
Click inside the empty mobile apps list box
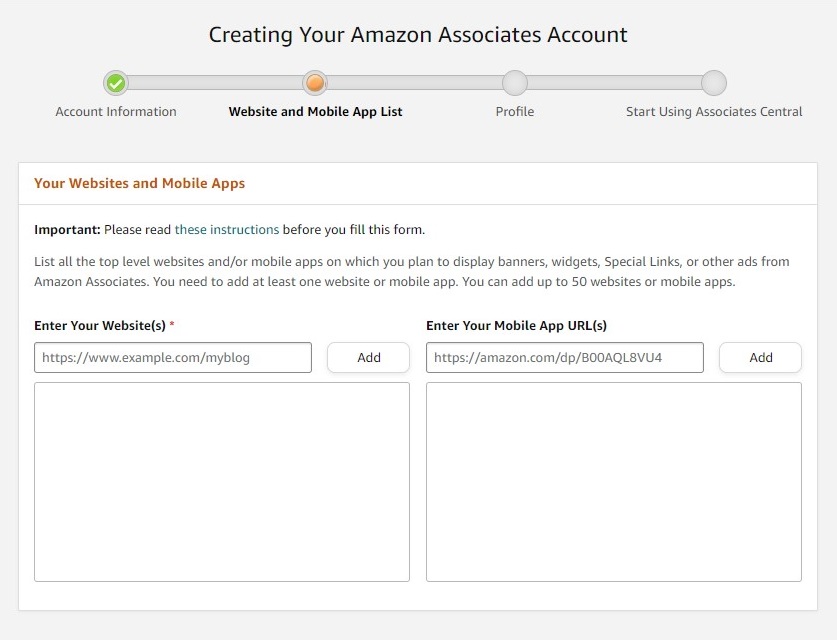click(614, 482)
